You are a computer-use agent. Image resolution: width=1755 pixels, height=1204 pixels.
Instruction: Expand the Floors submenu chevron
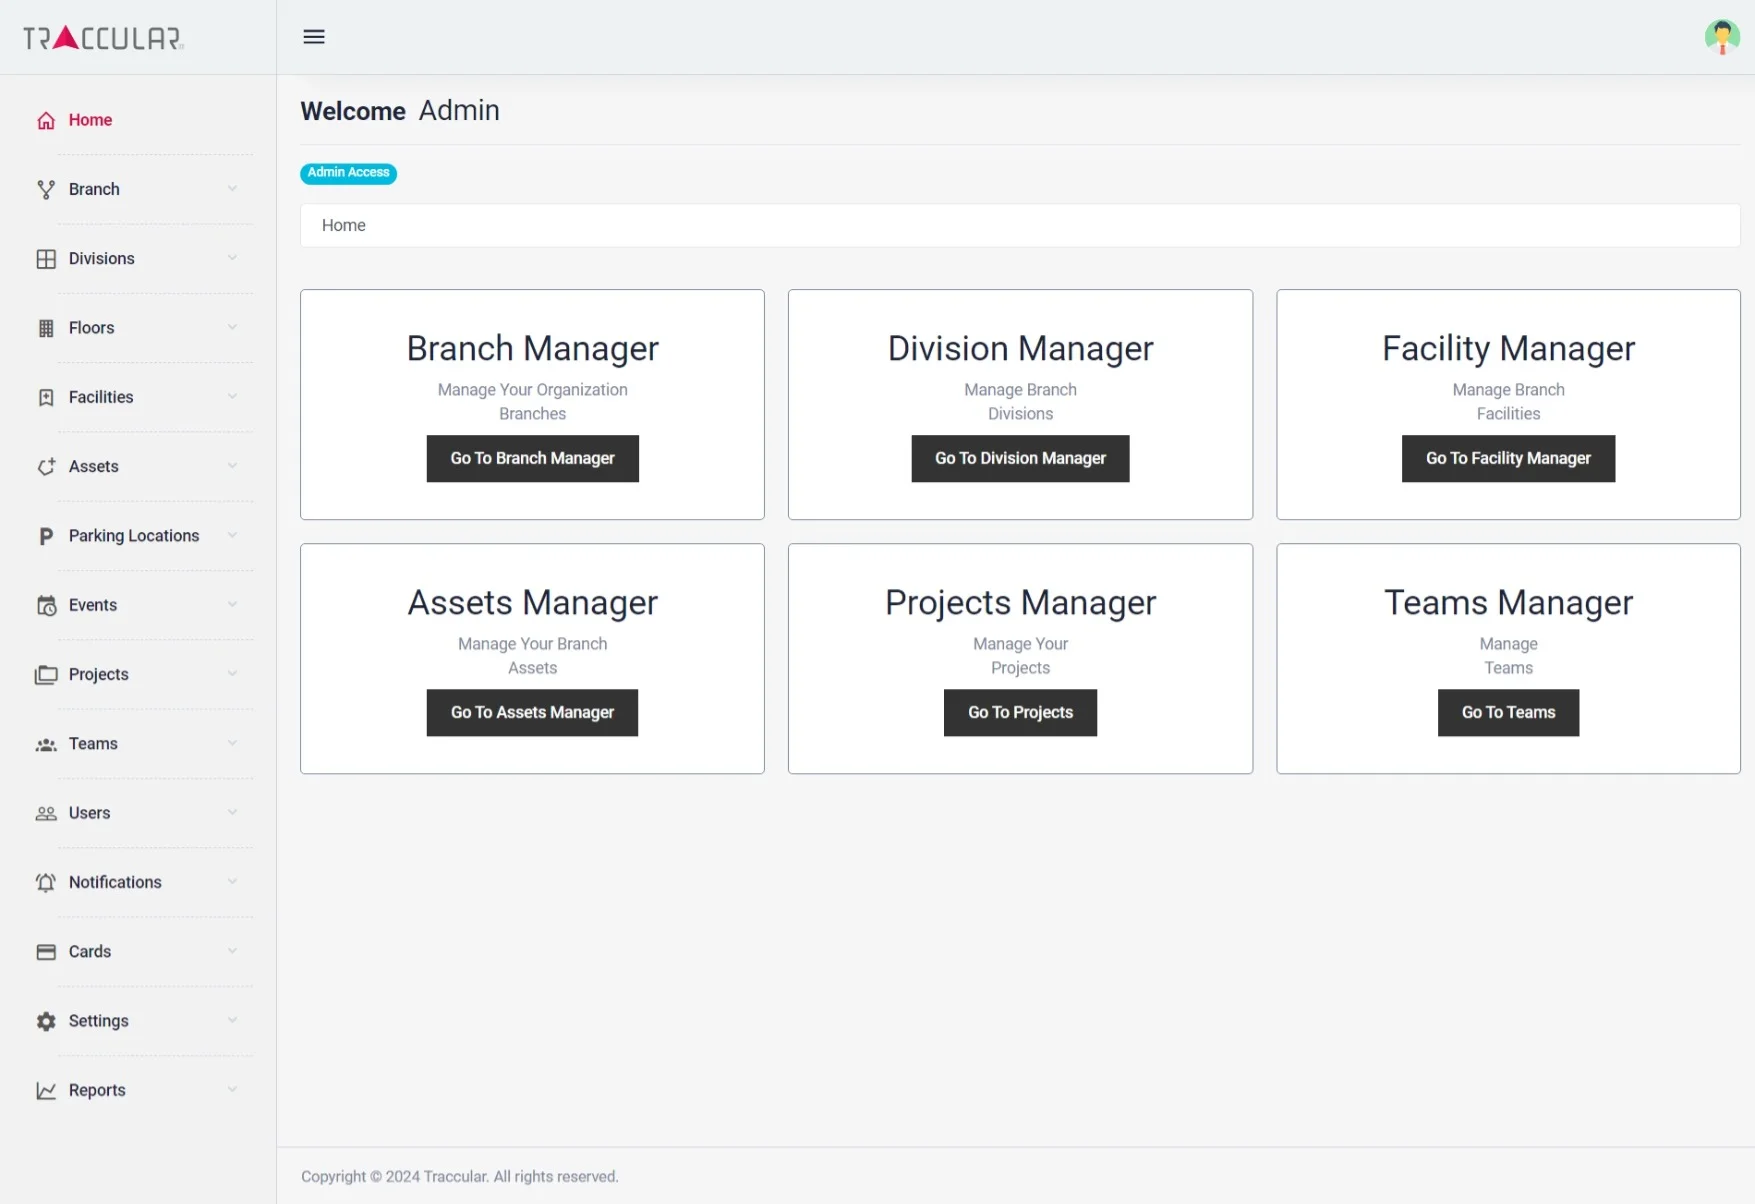pos(232,328)
